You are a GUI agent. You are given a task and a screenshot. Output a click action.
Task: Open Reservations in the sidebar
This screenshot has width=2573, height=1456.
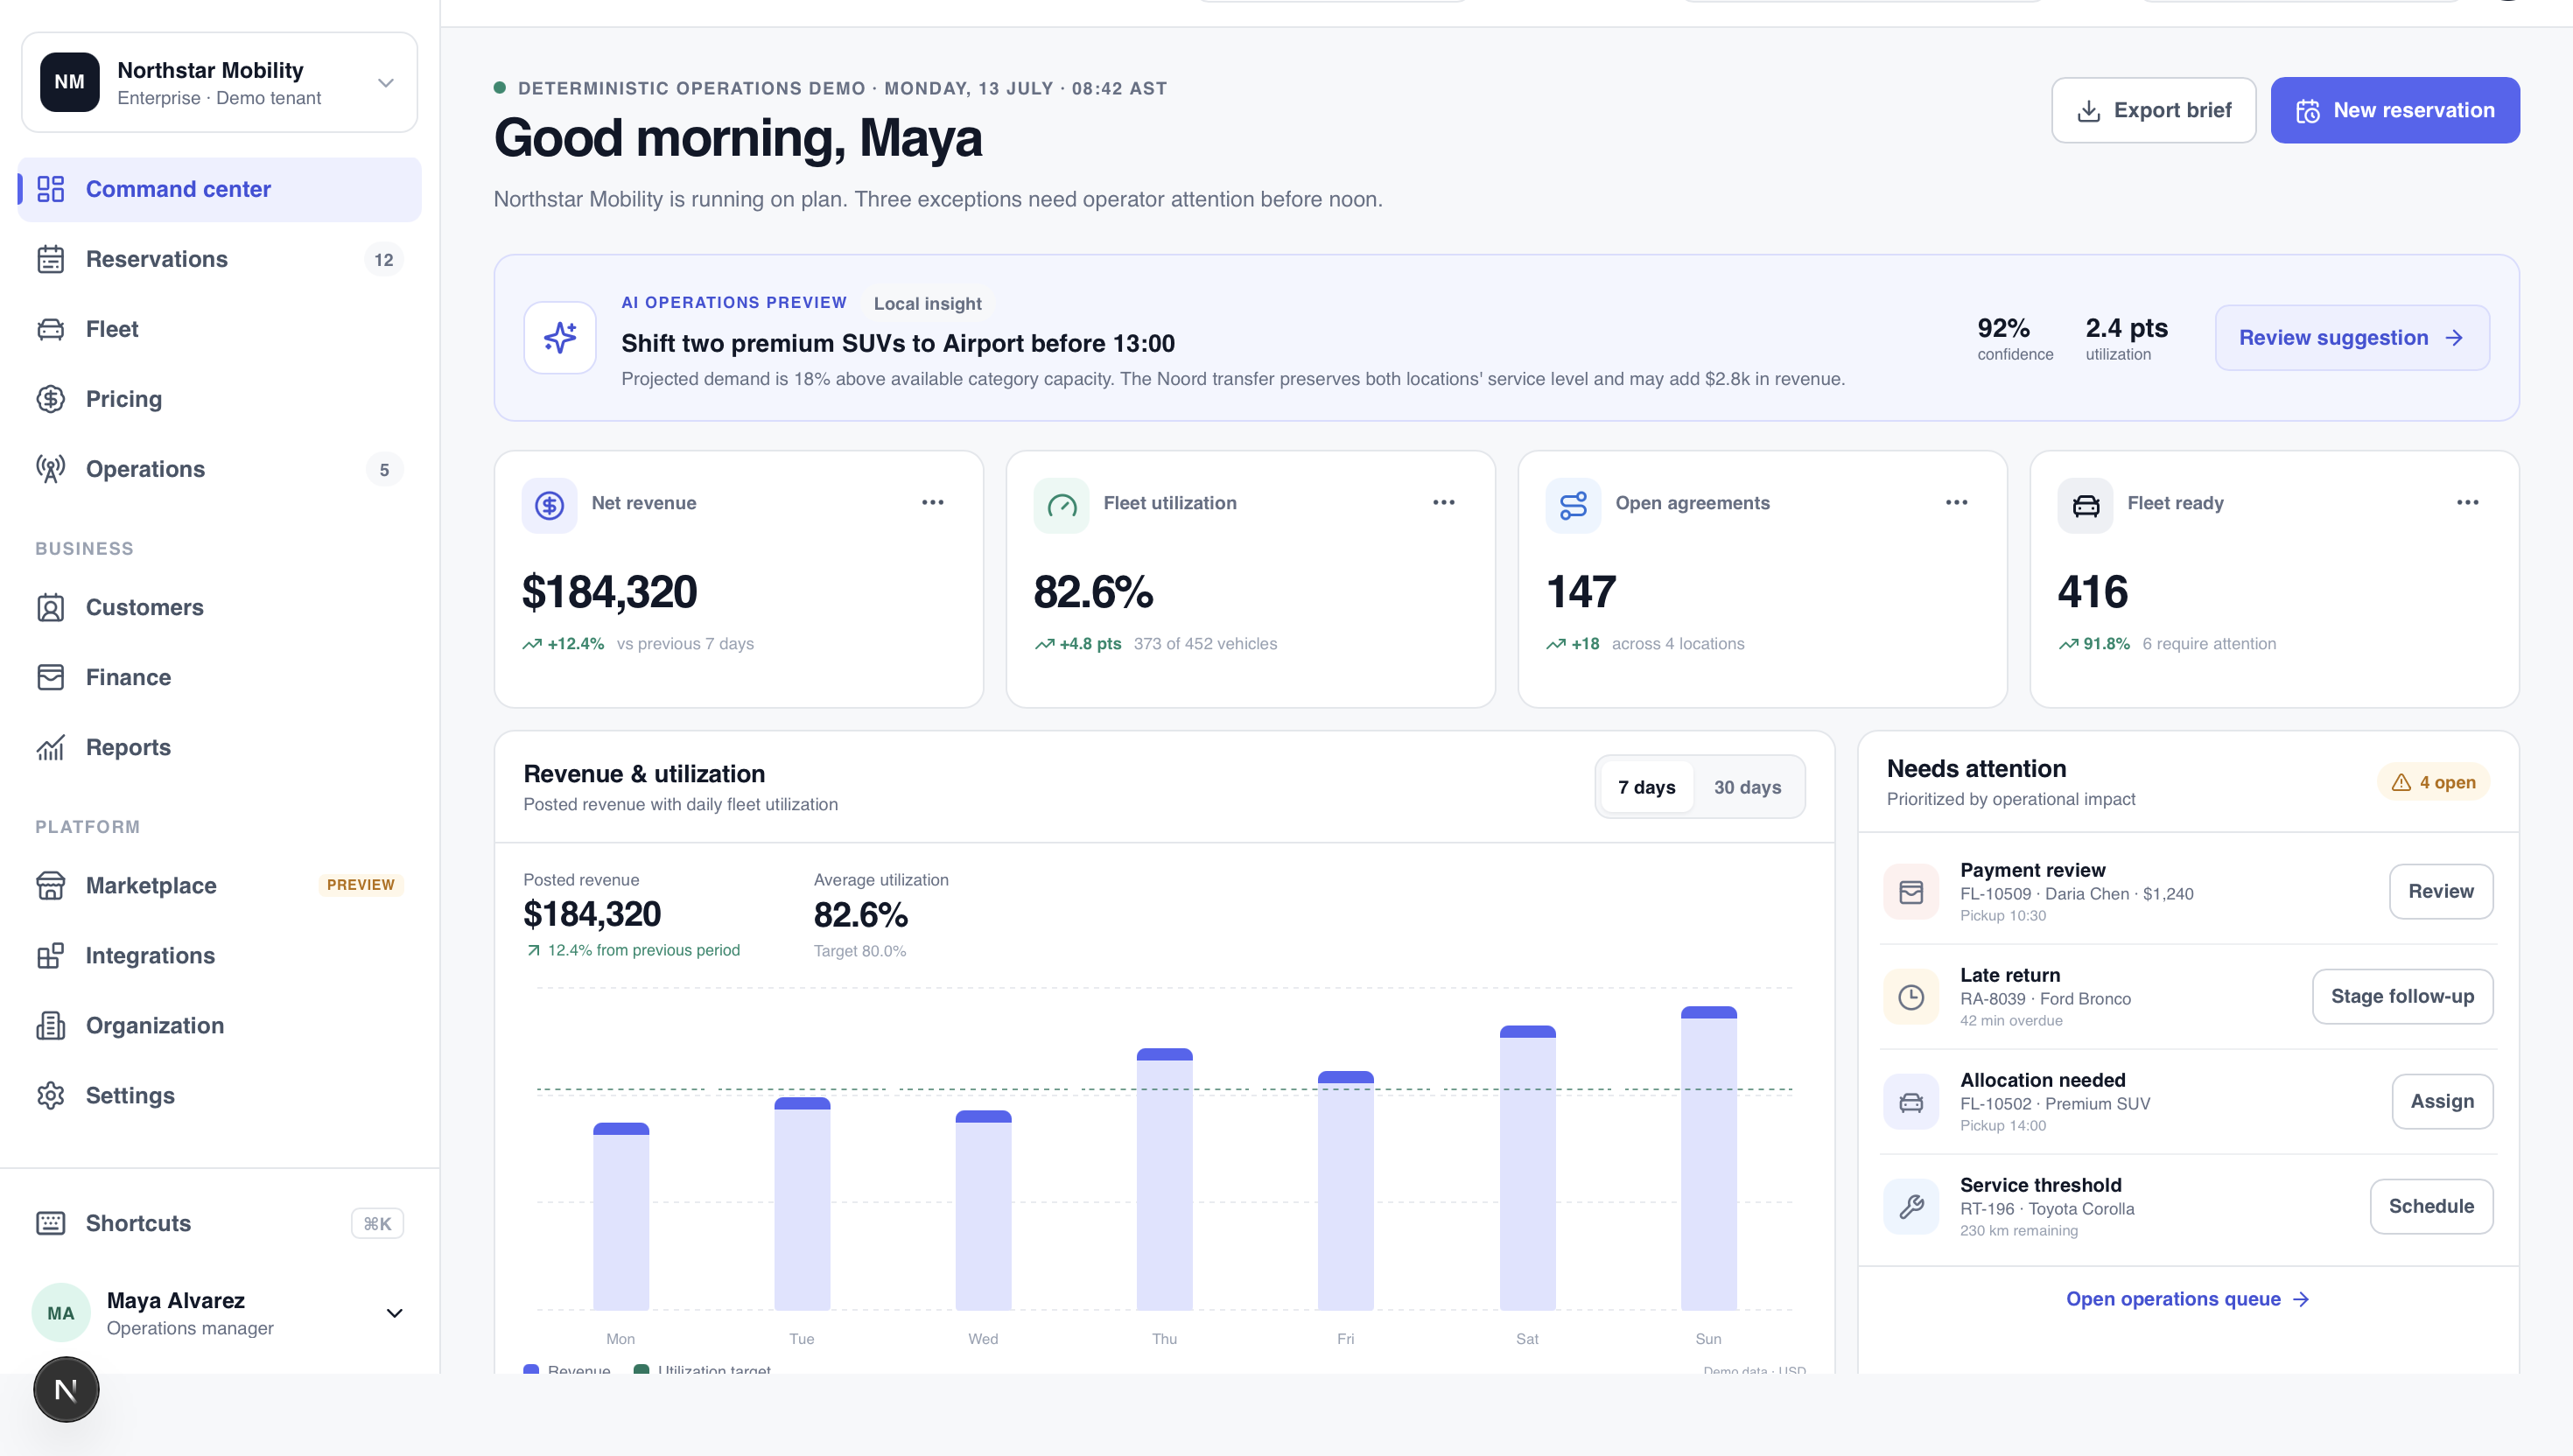(219, 259)
